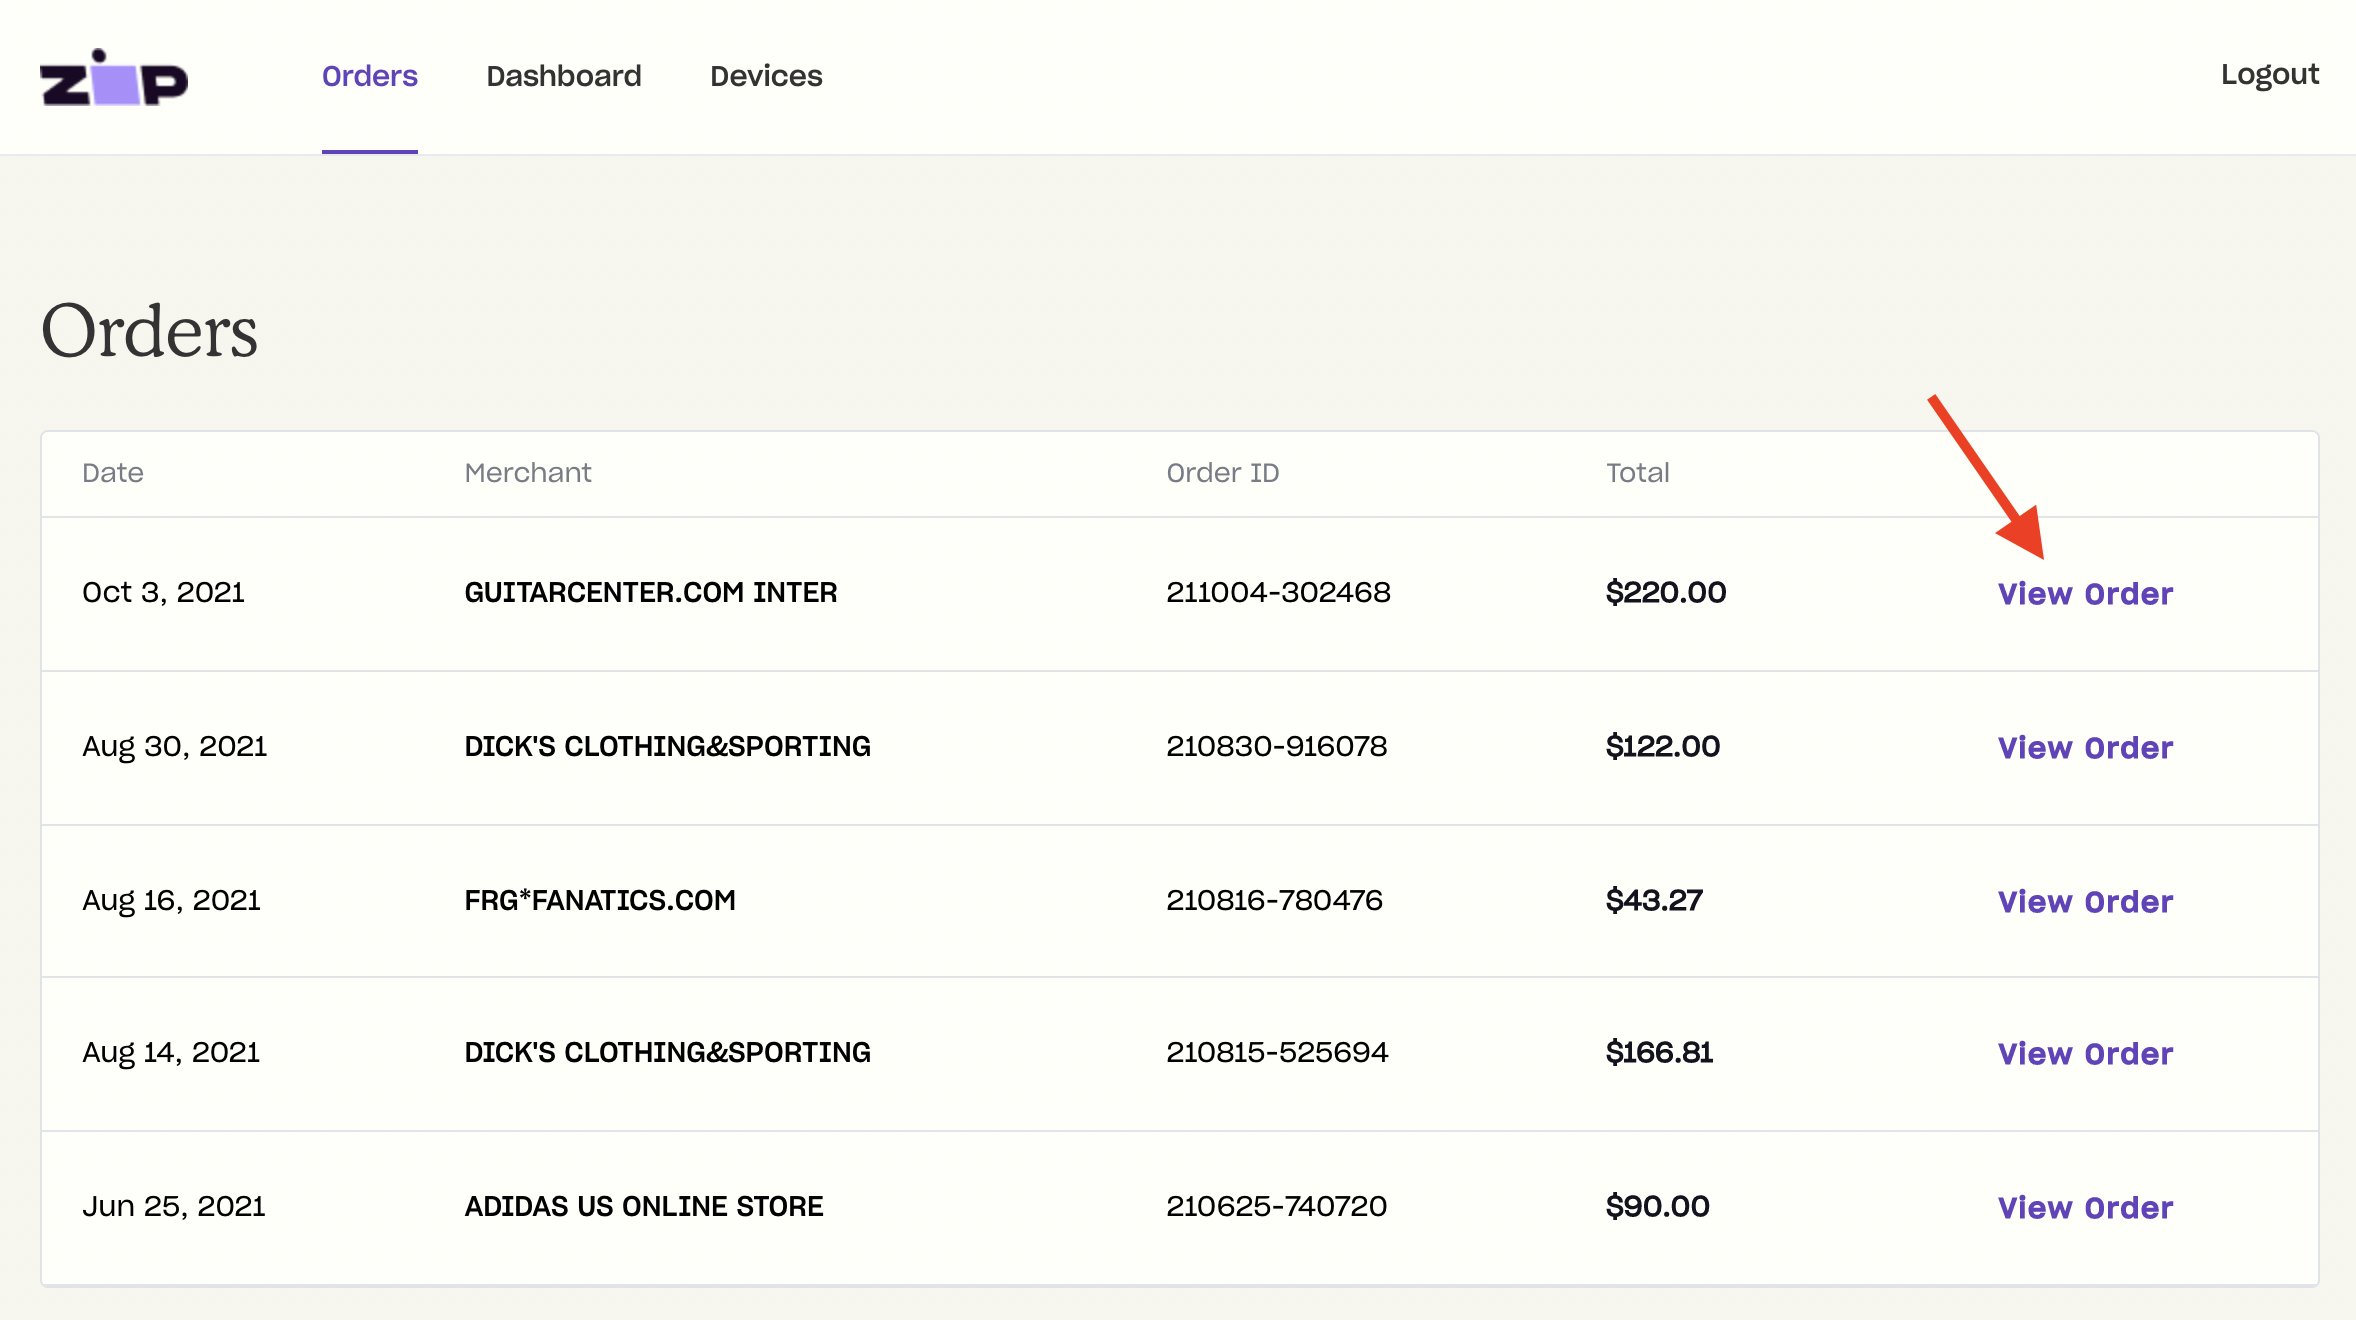Click the Date column header

(x=113, y=473)
